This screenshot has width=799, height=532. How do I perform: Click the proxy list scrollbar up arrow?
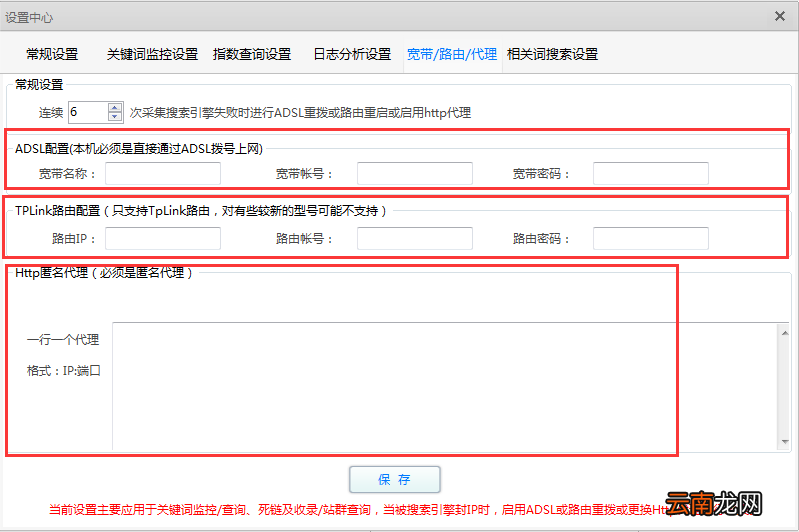[x=785, y=333]
